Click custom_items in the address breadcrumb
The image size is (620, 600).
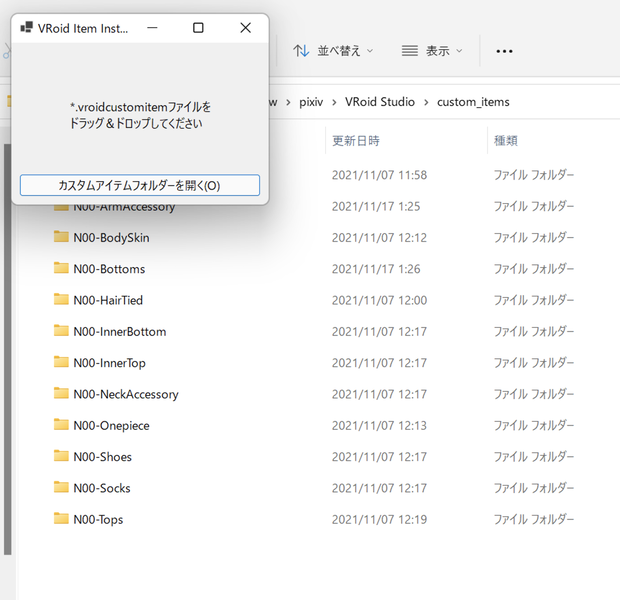(473, 102)
